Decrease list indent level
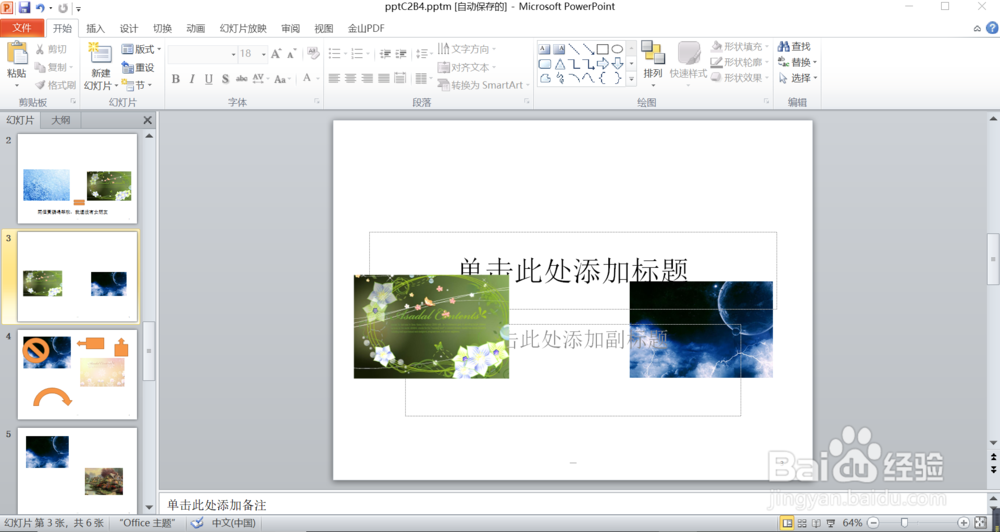The image size is (1000, 532). coord(385,54)
